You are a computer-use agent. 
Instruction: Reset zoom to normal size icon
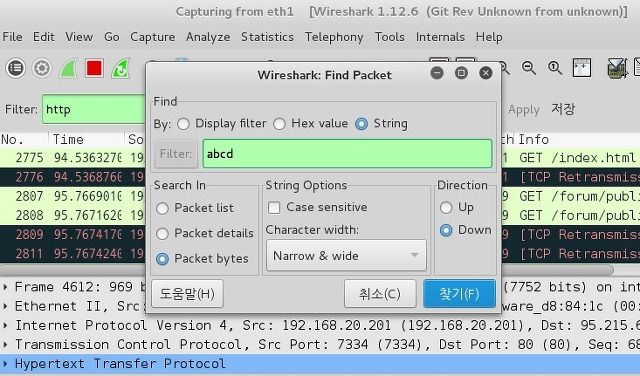pos(555,68)
